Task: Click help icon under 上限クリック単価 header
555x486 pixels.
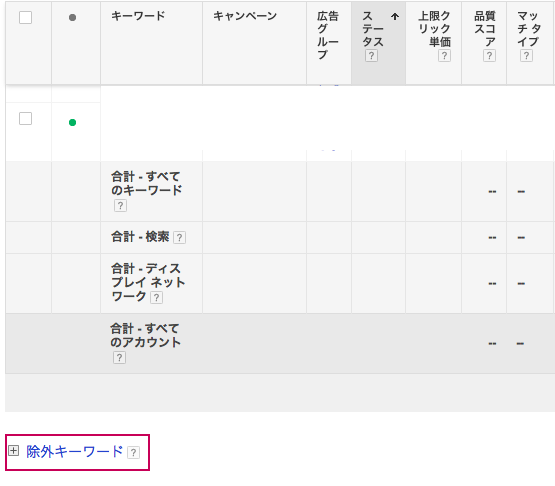Action: pos(444,56)
